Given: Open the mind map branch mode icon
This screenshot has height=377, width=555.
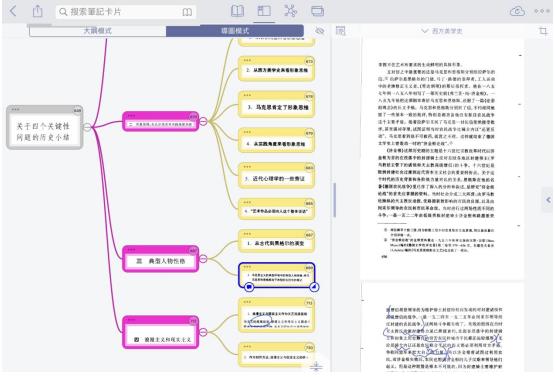Looking at the screenshot, I should pos(290,11).
